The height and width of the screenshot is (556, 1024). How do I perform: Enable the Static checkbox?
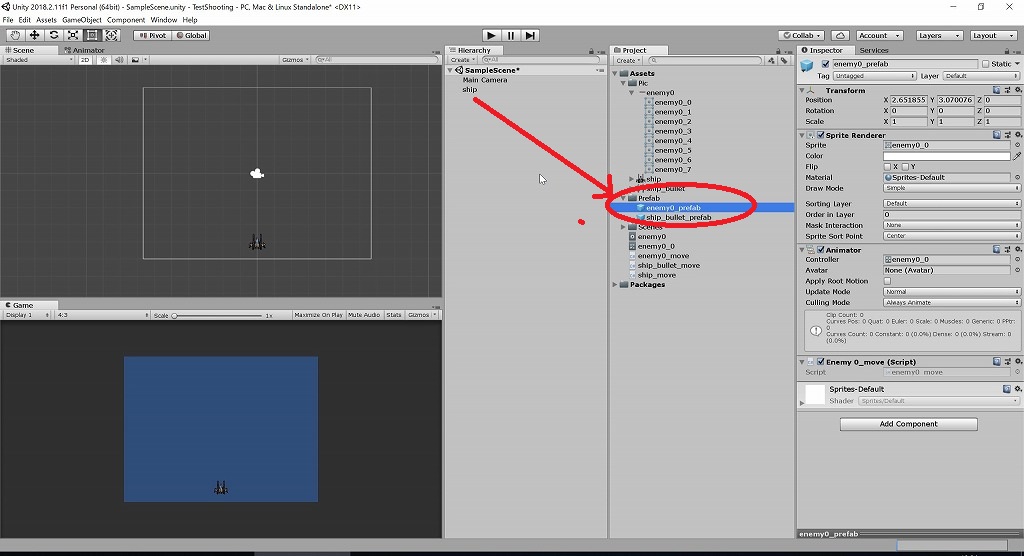point(985,64)
